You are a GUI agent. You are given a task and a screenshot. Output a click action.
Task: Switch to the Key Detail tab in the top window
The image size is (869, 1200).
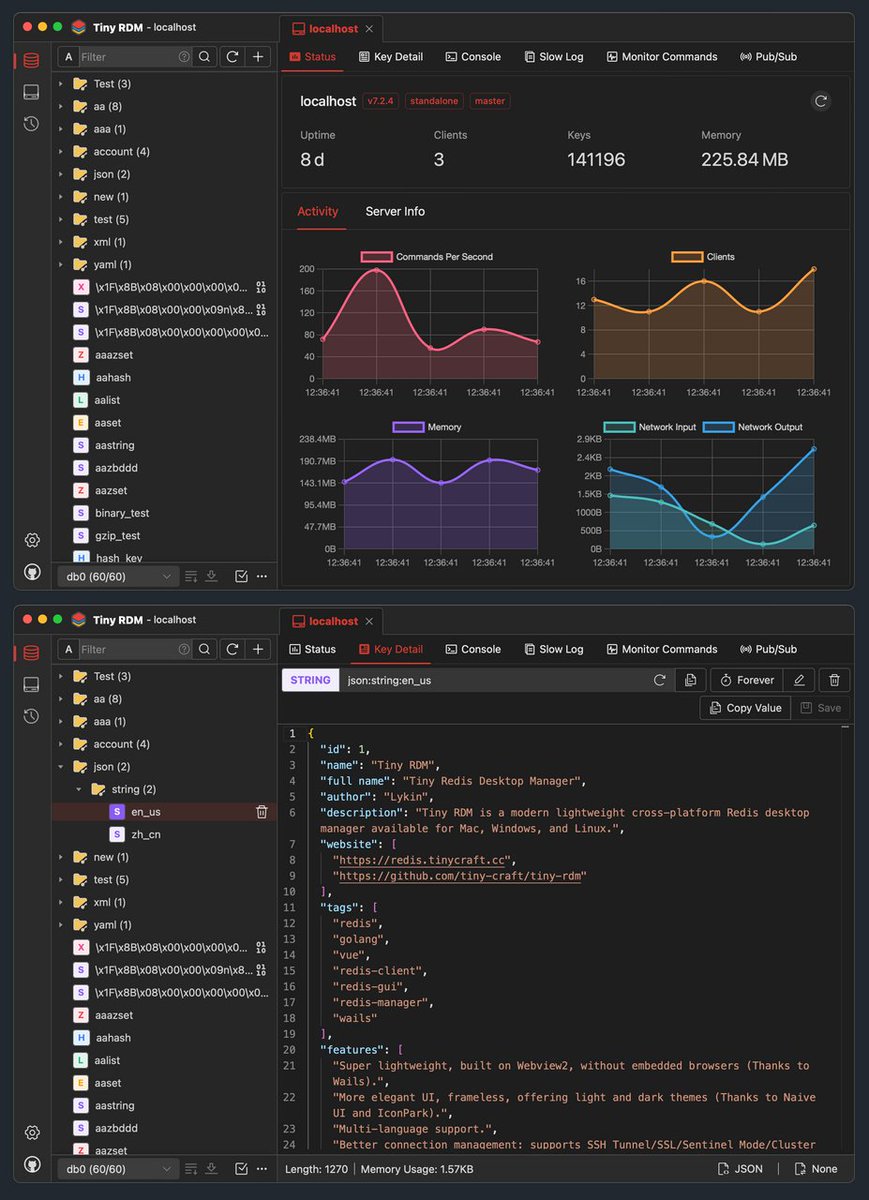390,57
